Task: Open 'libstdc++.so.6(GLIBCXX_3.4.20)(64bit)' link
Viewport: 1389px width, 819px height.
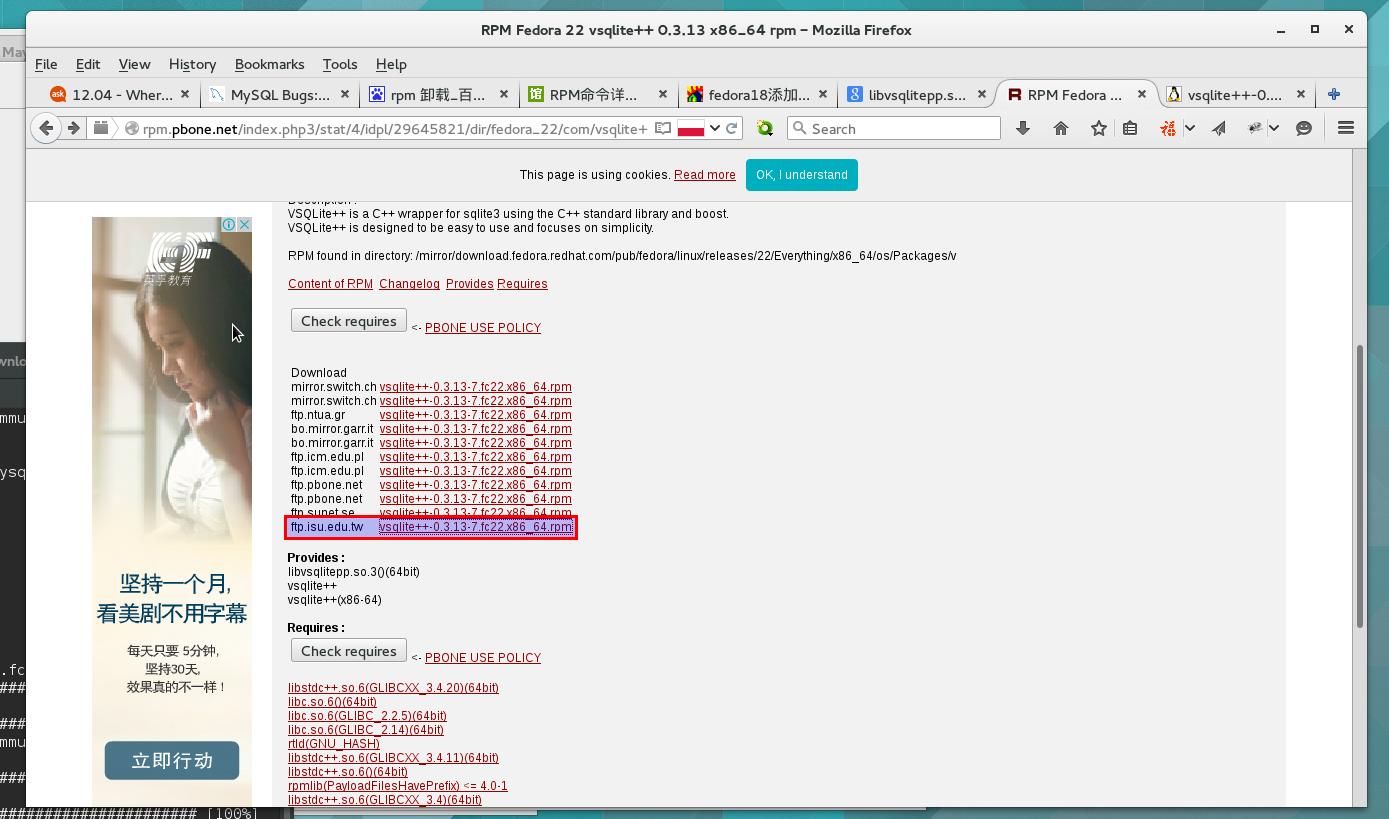Action: pos(393,688)
